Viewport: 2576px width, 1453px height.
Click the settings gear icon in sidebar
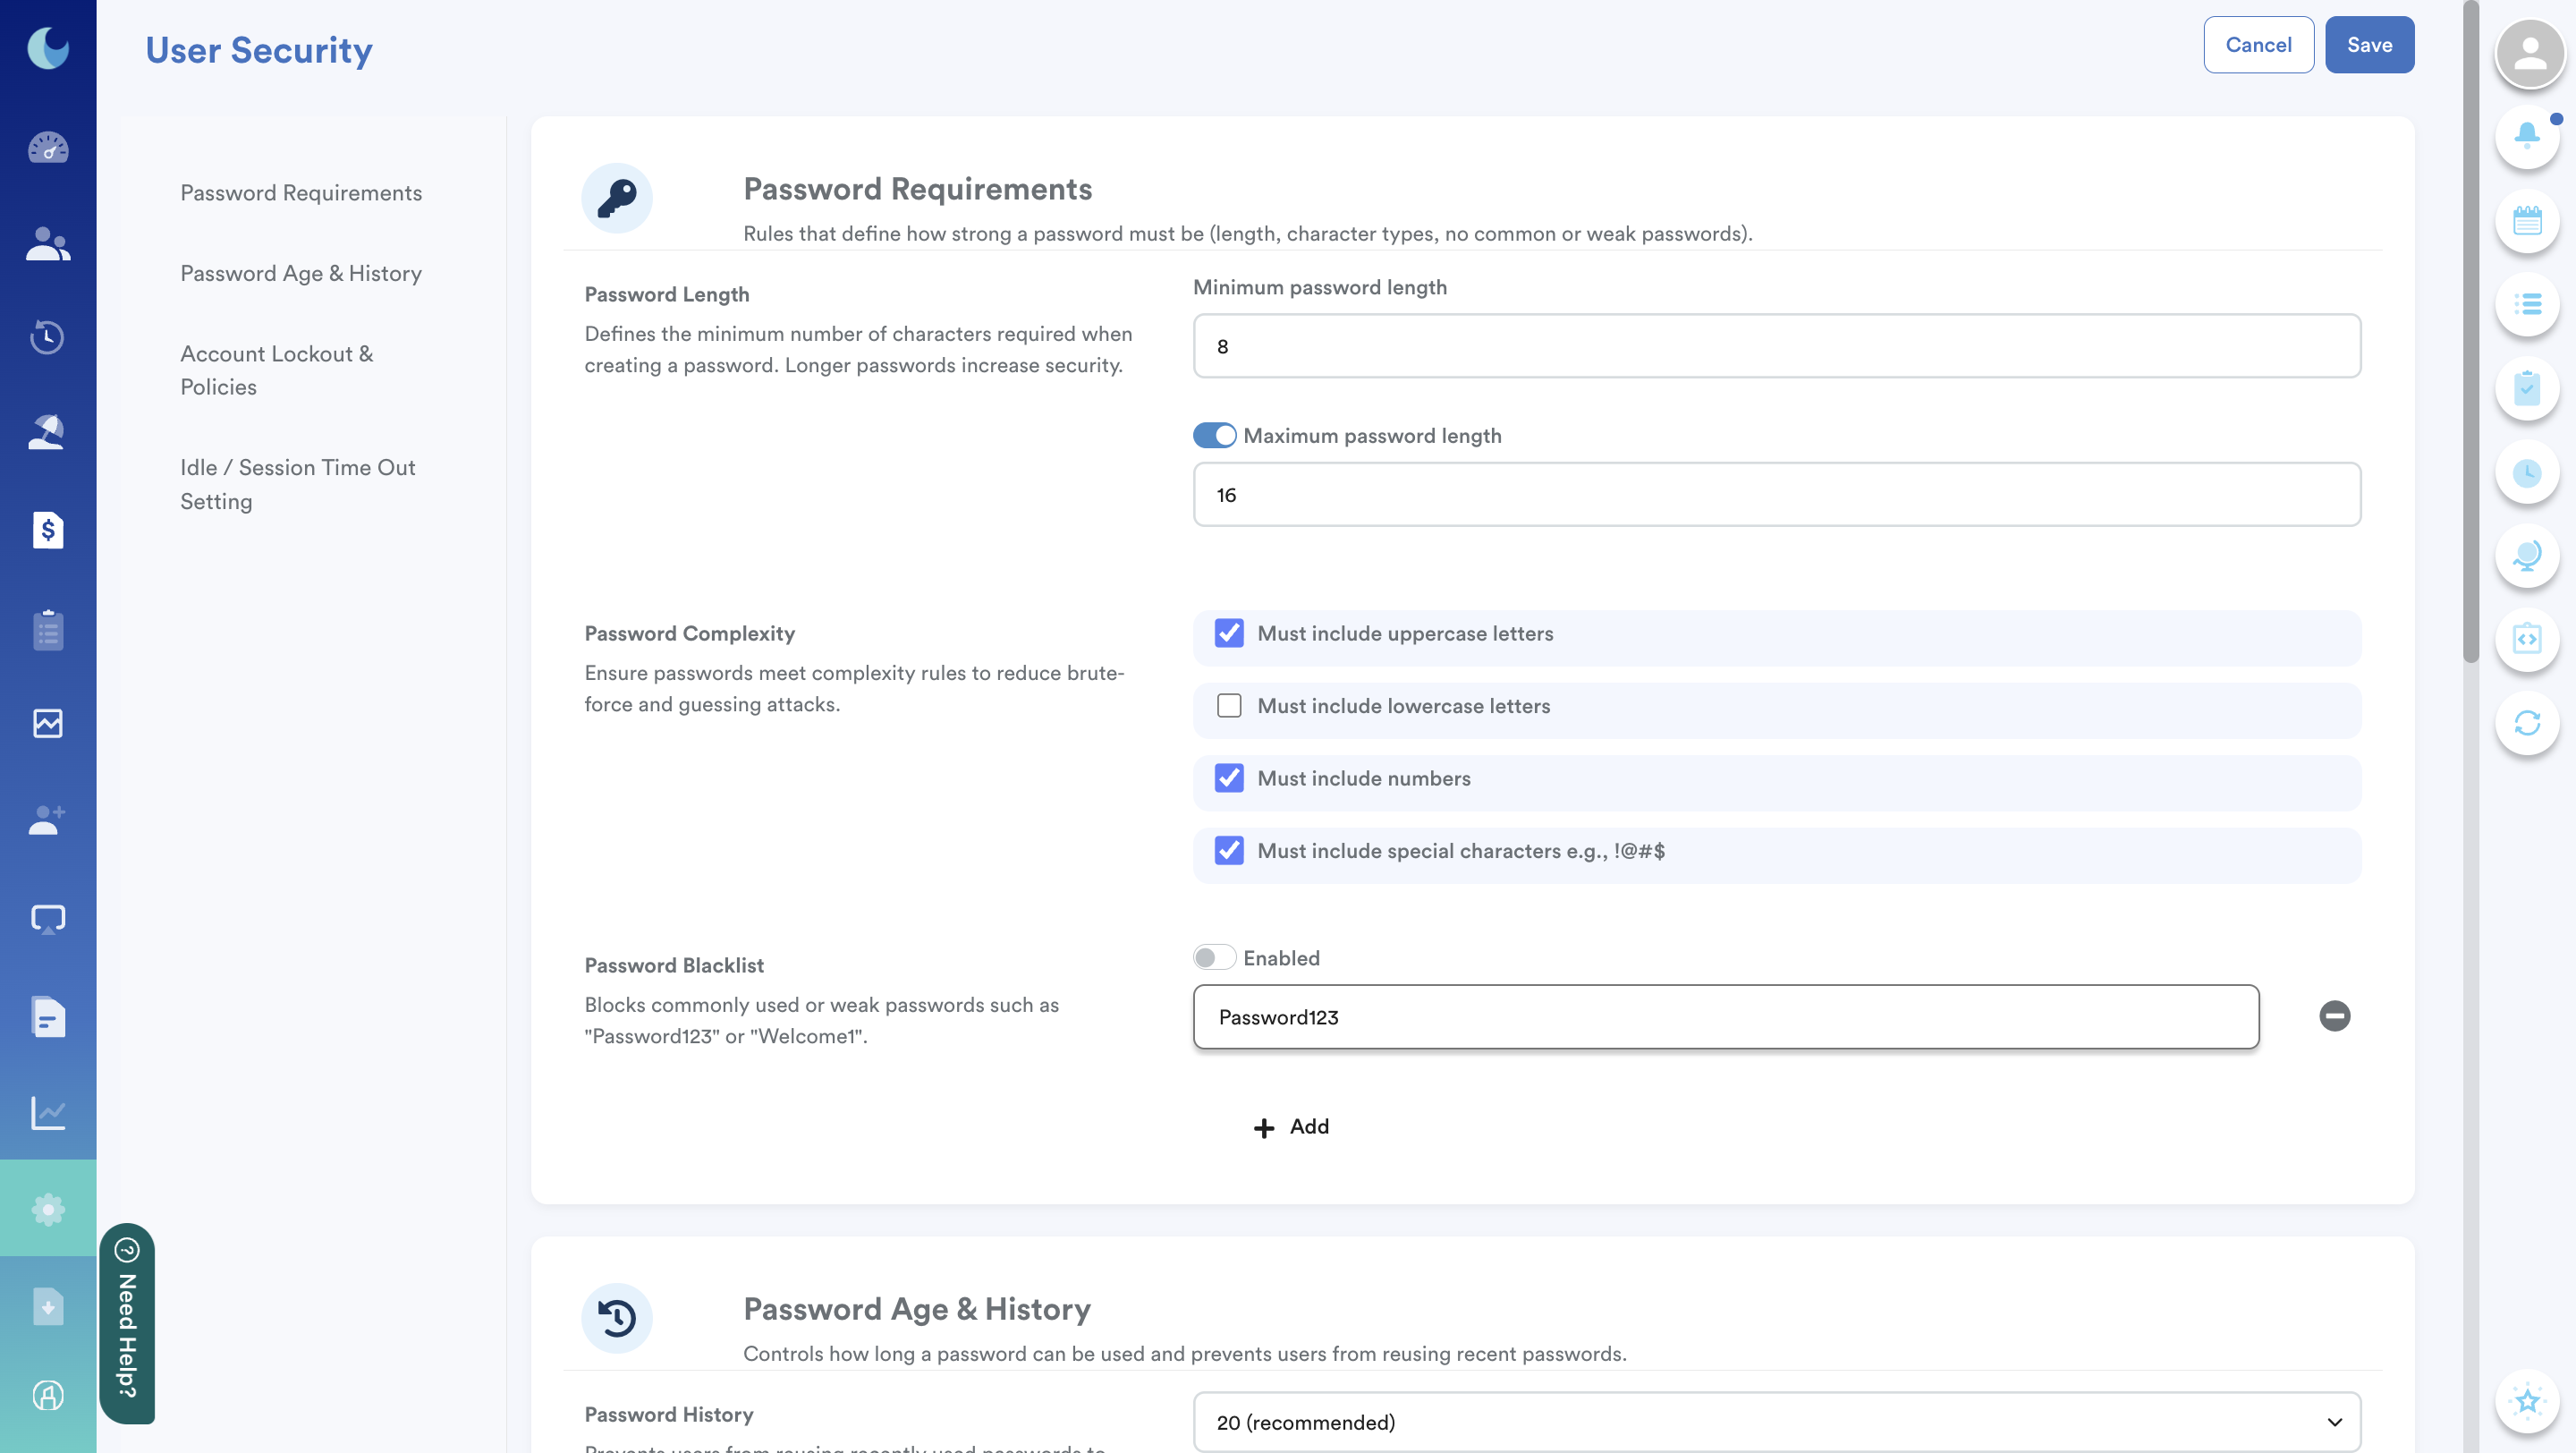point(48,1209)
